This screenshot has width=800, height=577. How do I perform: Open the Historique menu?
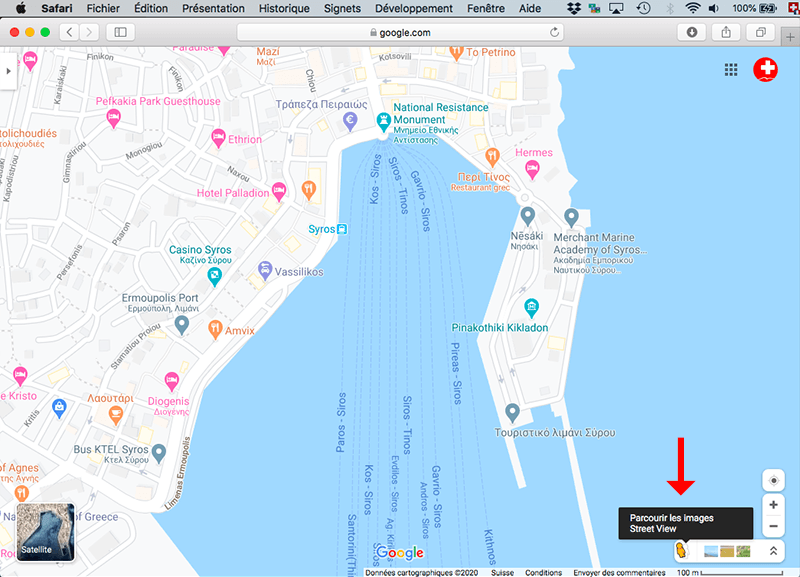click(x=284, y=8)
